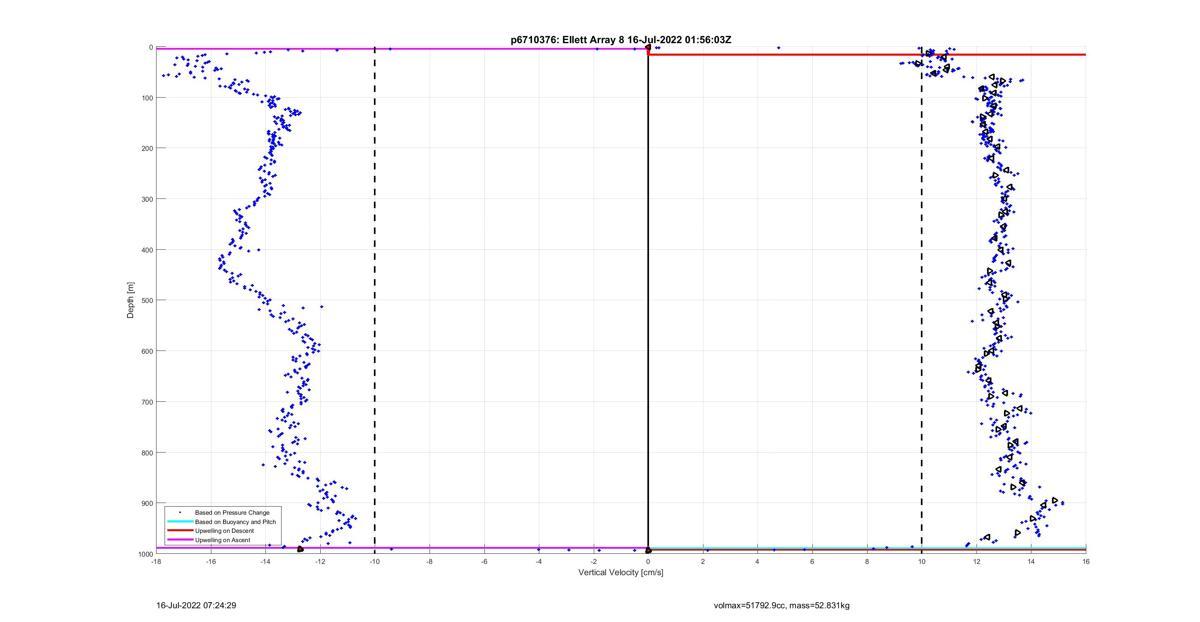Screen dimensions: 1200x622
Task: Click legend entry 'Upwelling on Descent'
Action: click(x=226, y=531)
